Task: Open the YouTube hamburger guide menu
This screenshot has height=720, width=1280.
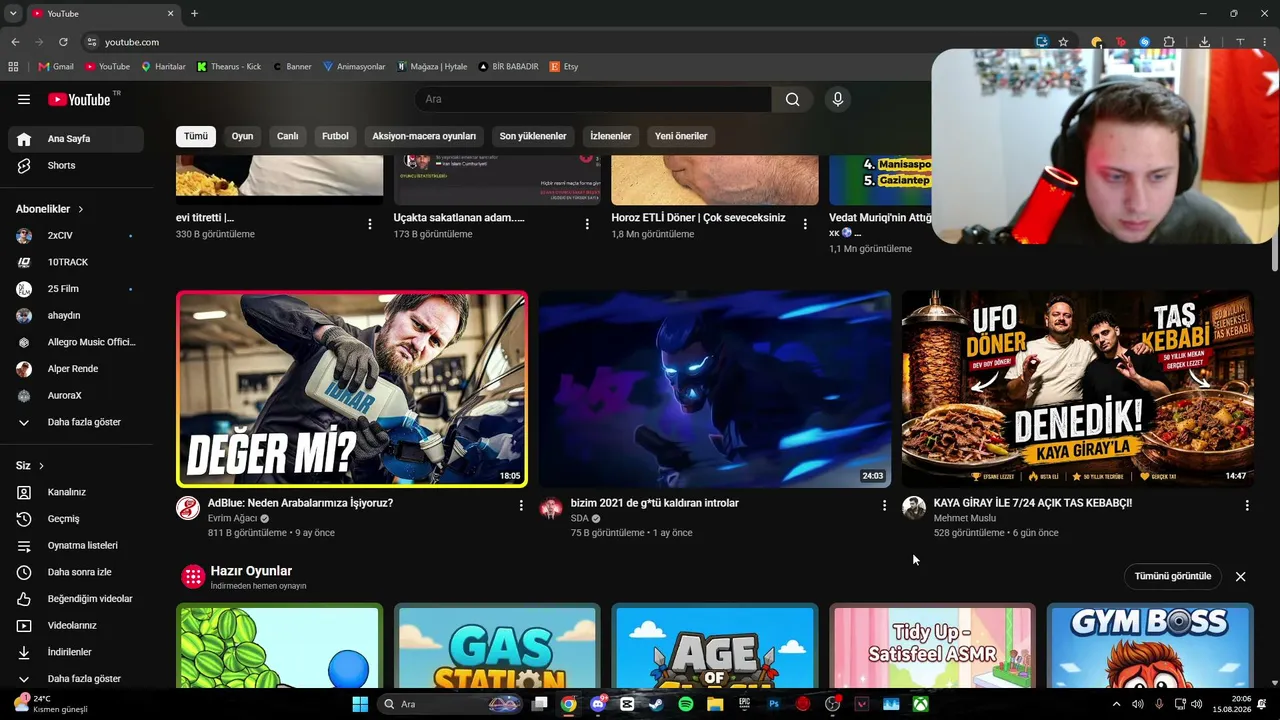Action: (x=24, y=99)
